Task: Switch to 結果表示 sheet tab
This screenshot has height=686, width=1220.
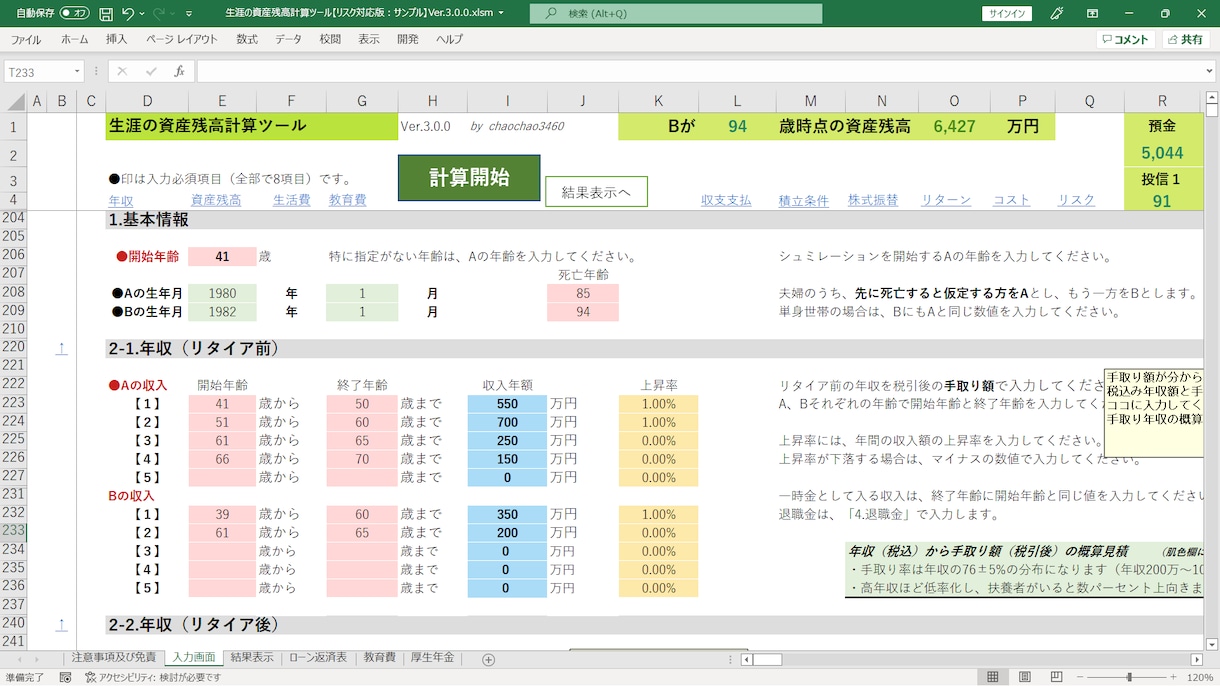Action: (x=251, y=658)
